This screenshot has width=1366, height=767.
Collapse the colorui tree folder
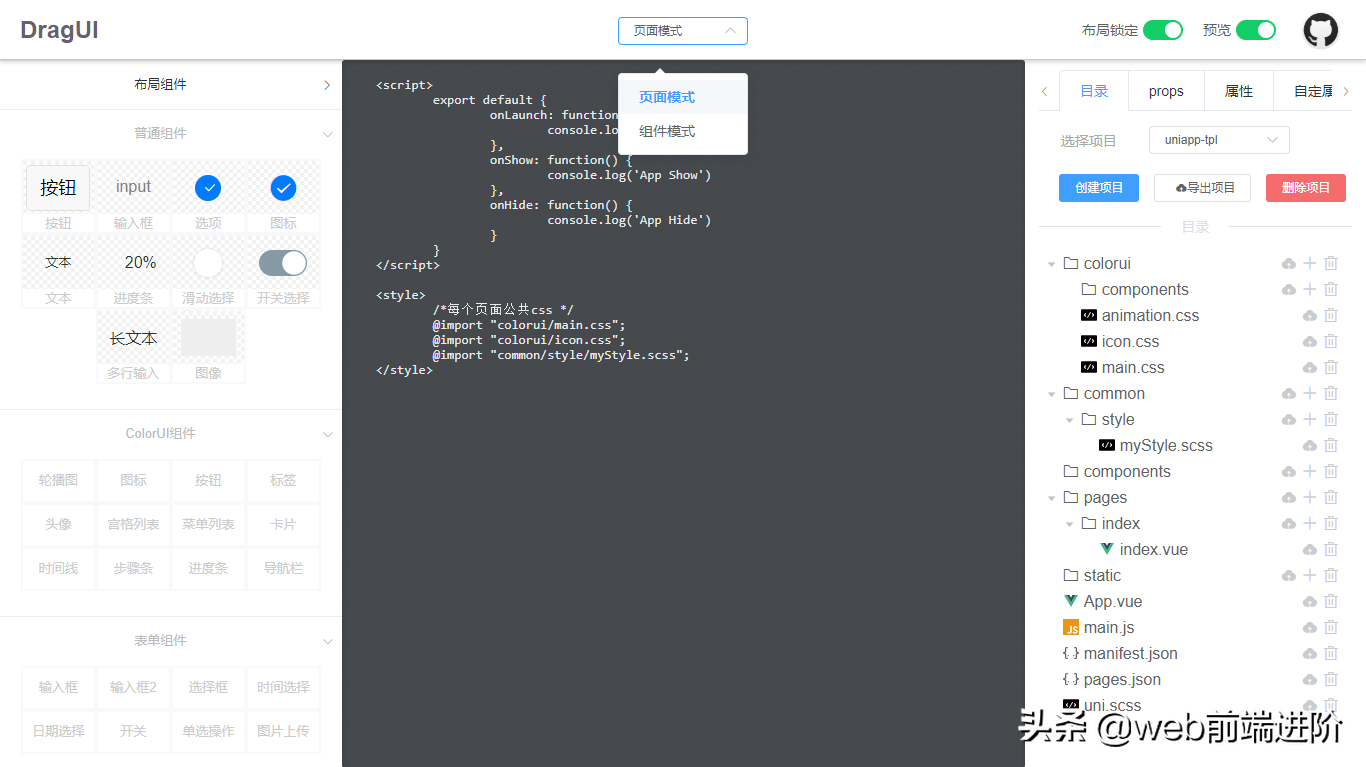pos(1051,264)
